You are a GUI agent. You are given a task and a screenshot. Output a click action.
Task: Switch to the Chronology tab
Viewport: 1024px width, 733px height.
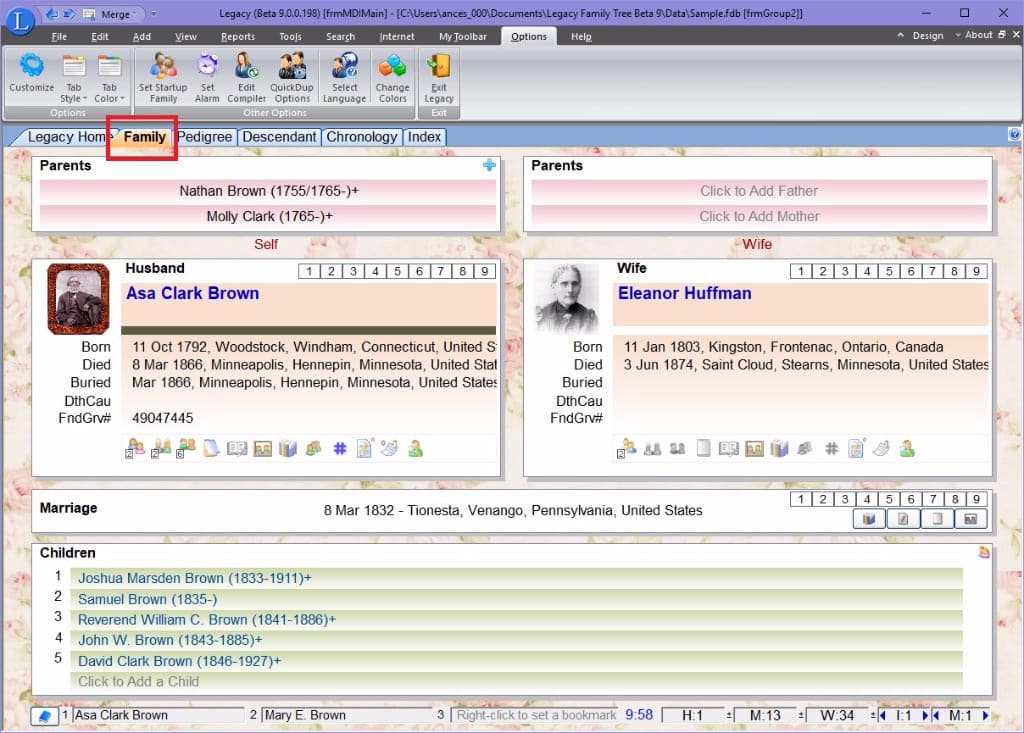pyautogui.click(x=362, y=137)
